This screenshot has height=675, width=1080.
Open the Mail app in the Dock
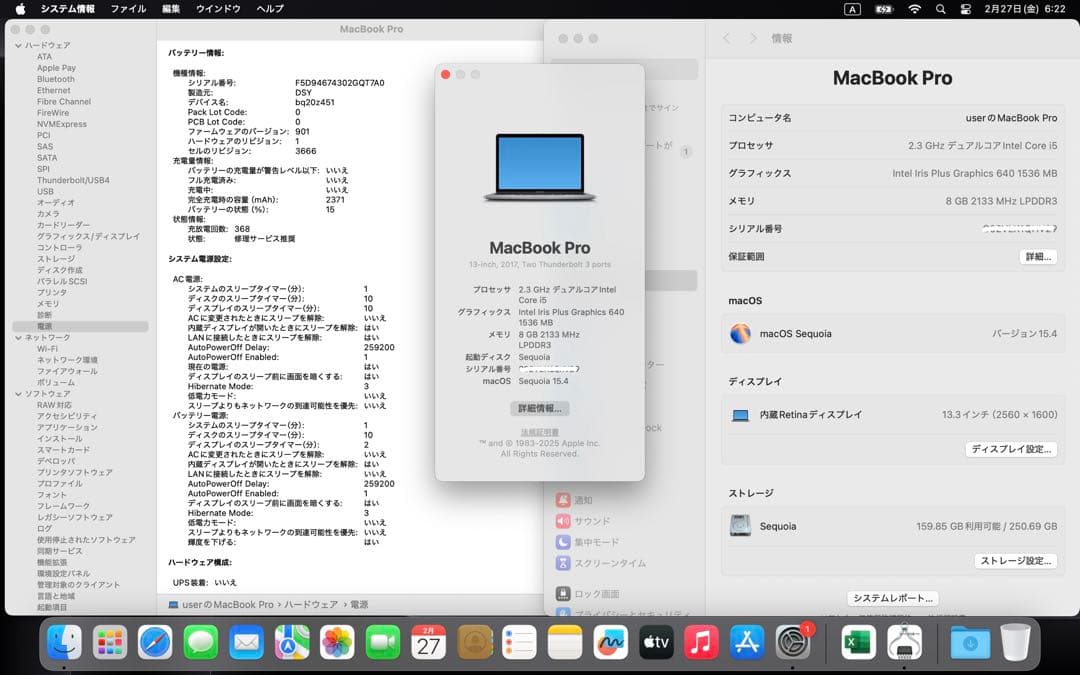(x=247, y=643)
